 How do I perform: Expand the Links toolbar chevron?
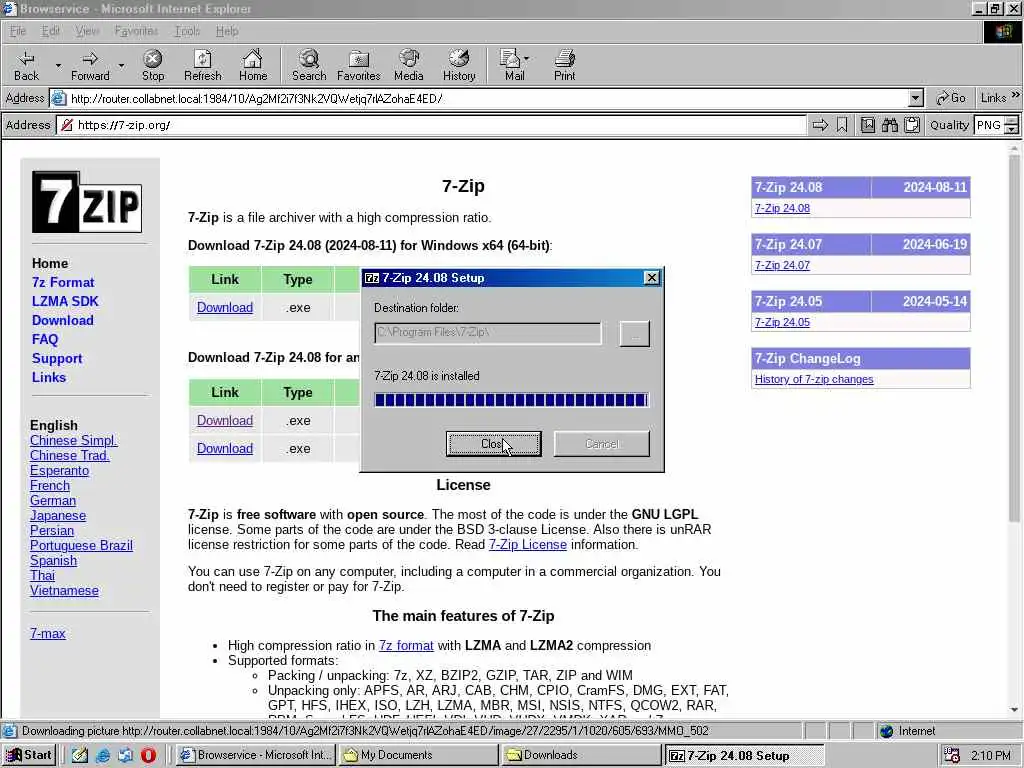point(1015,95)
